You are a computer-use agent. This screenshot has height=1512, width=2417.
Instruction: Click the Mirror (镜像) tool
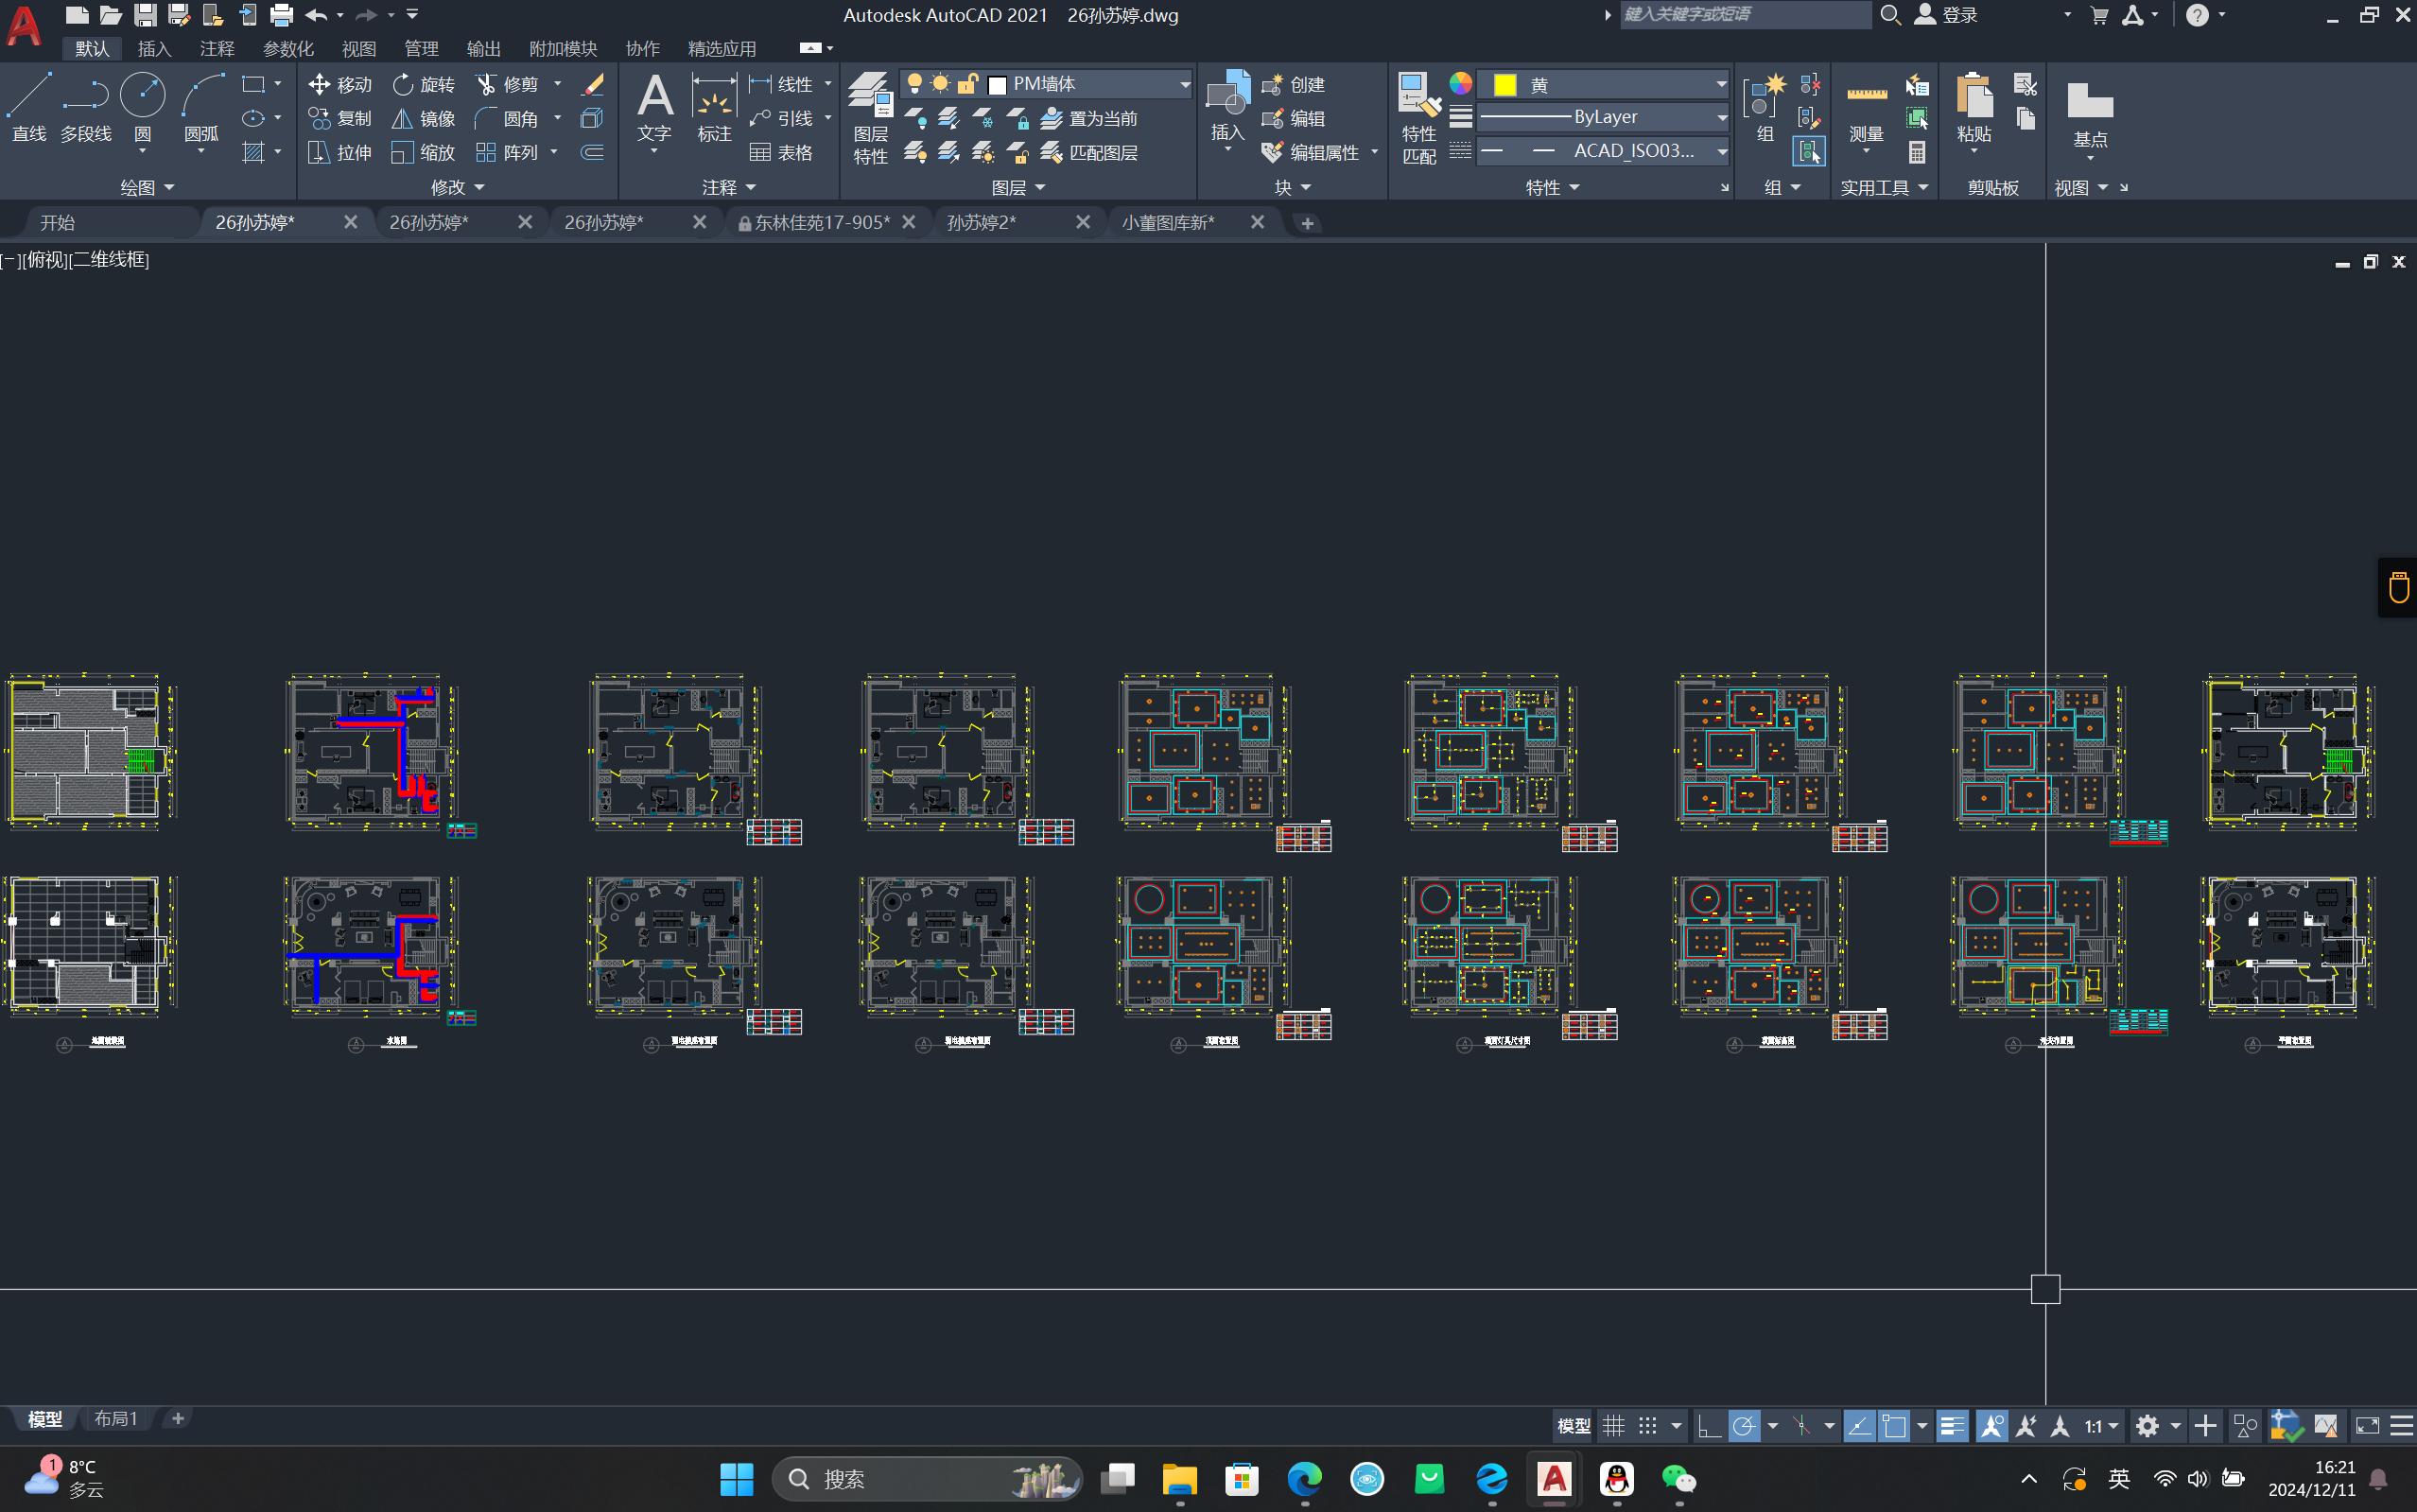423,119
